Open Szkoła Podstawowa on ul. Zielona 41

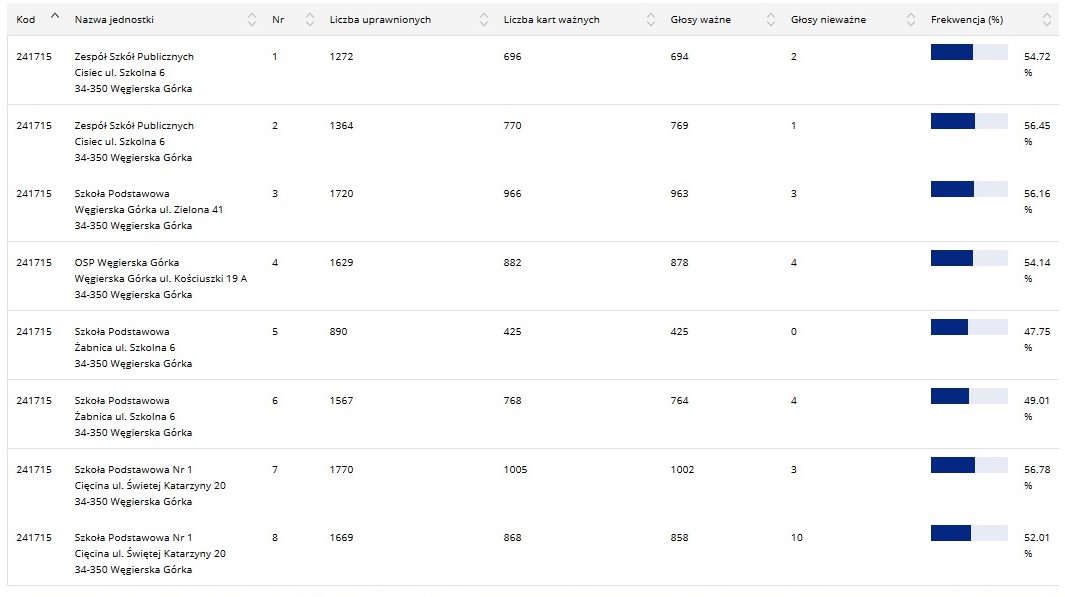(122, 194)
